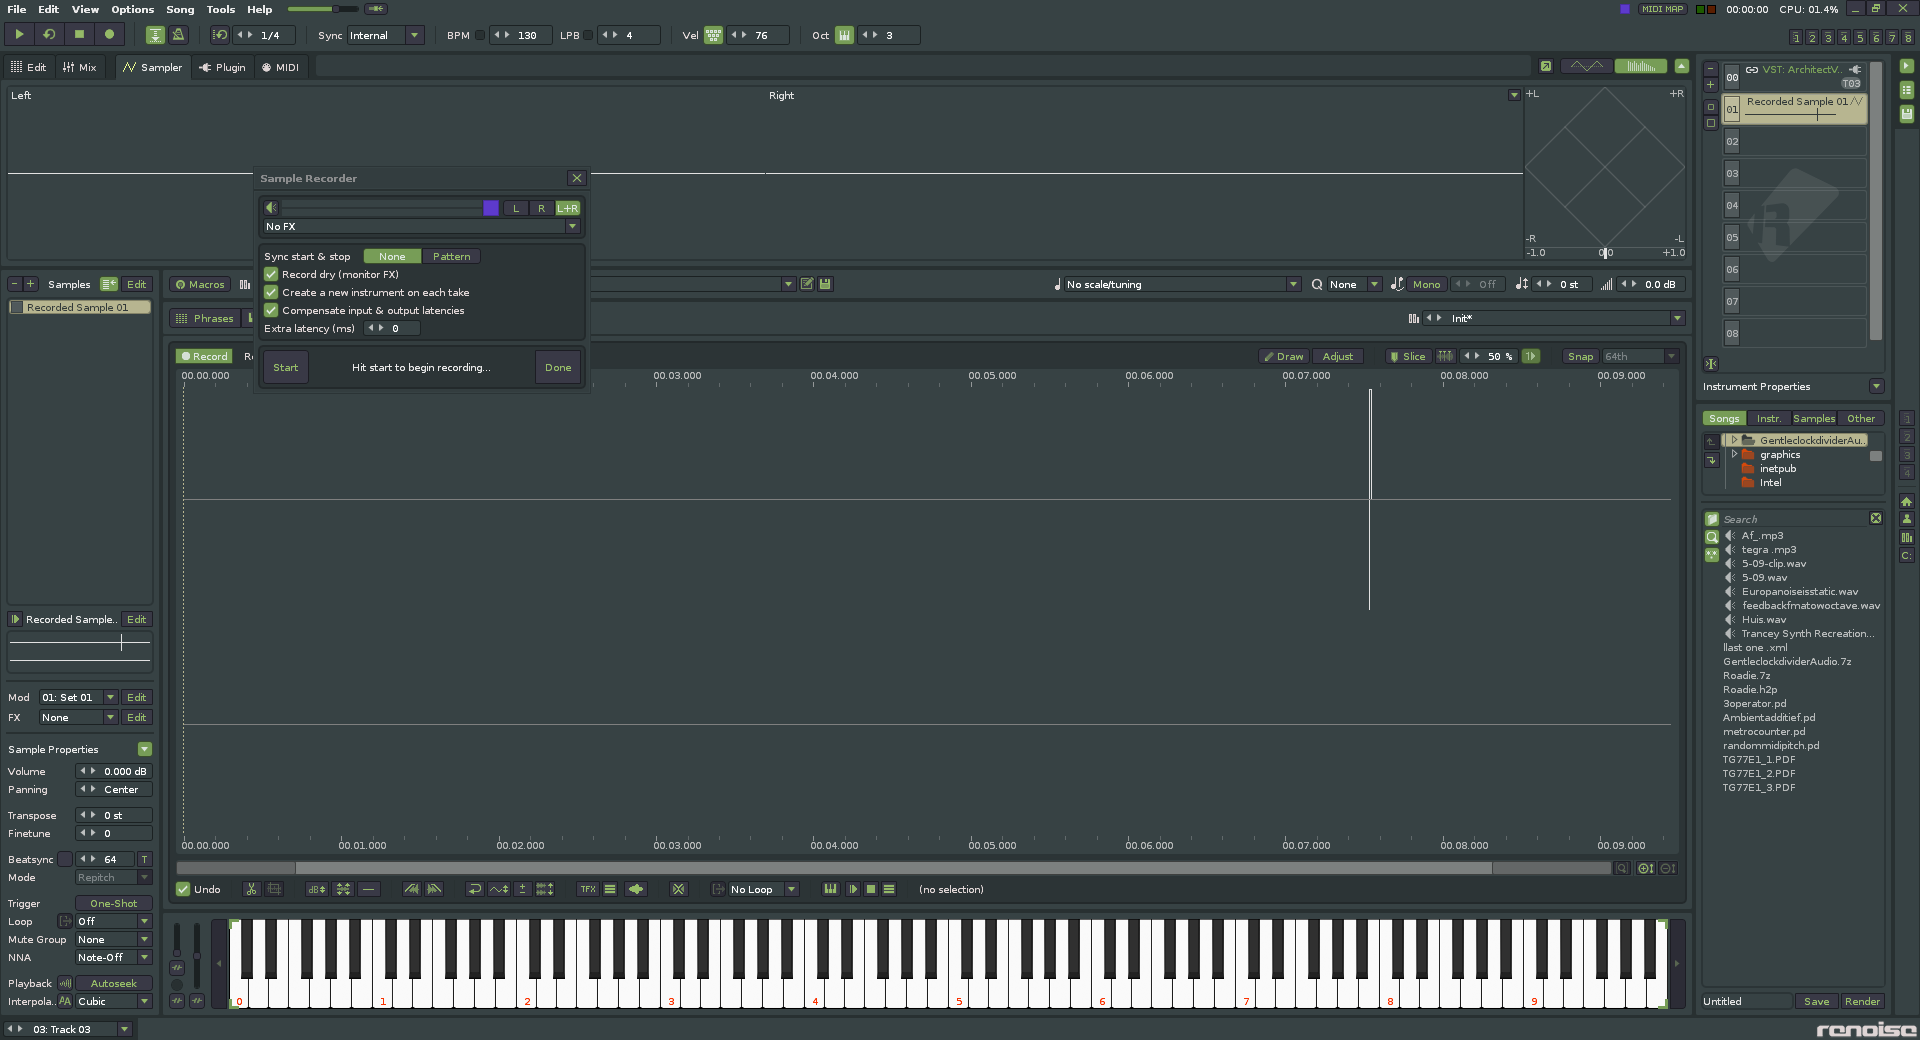The image size is (1920, 1040).
Task: Open the No FX dropdown in Sample Recorder
Action: point(572,226)
